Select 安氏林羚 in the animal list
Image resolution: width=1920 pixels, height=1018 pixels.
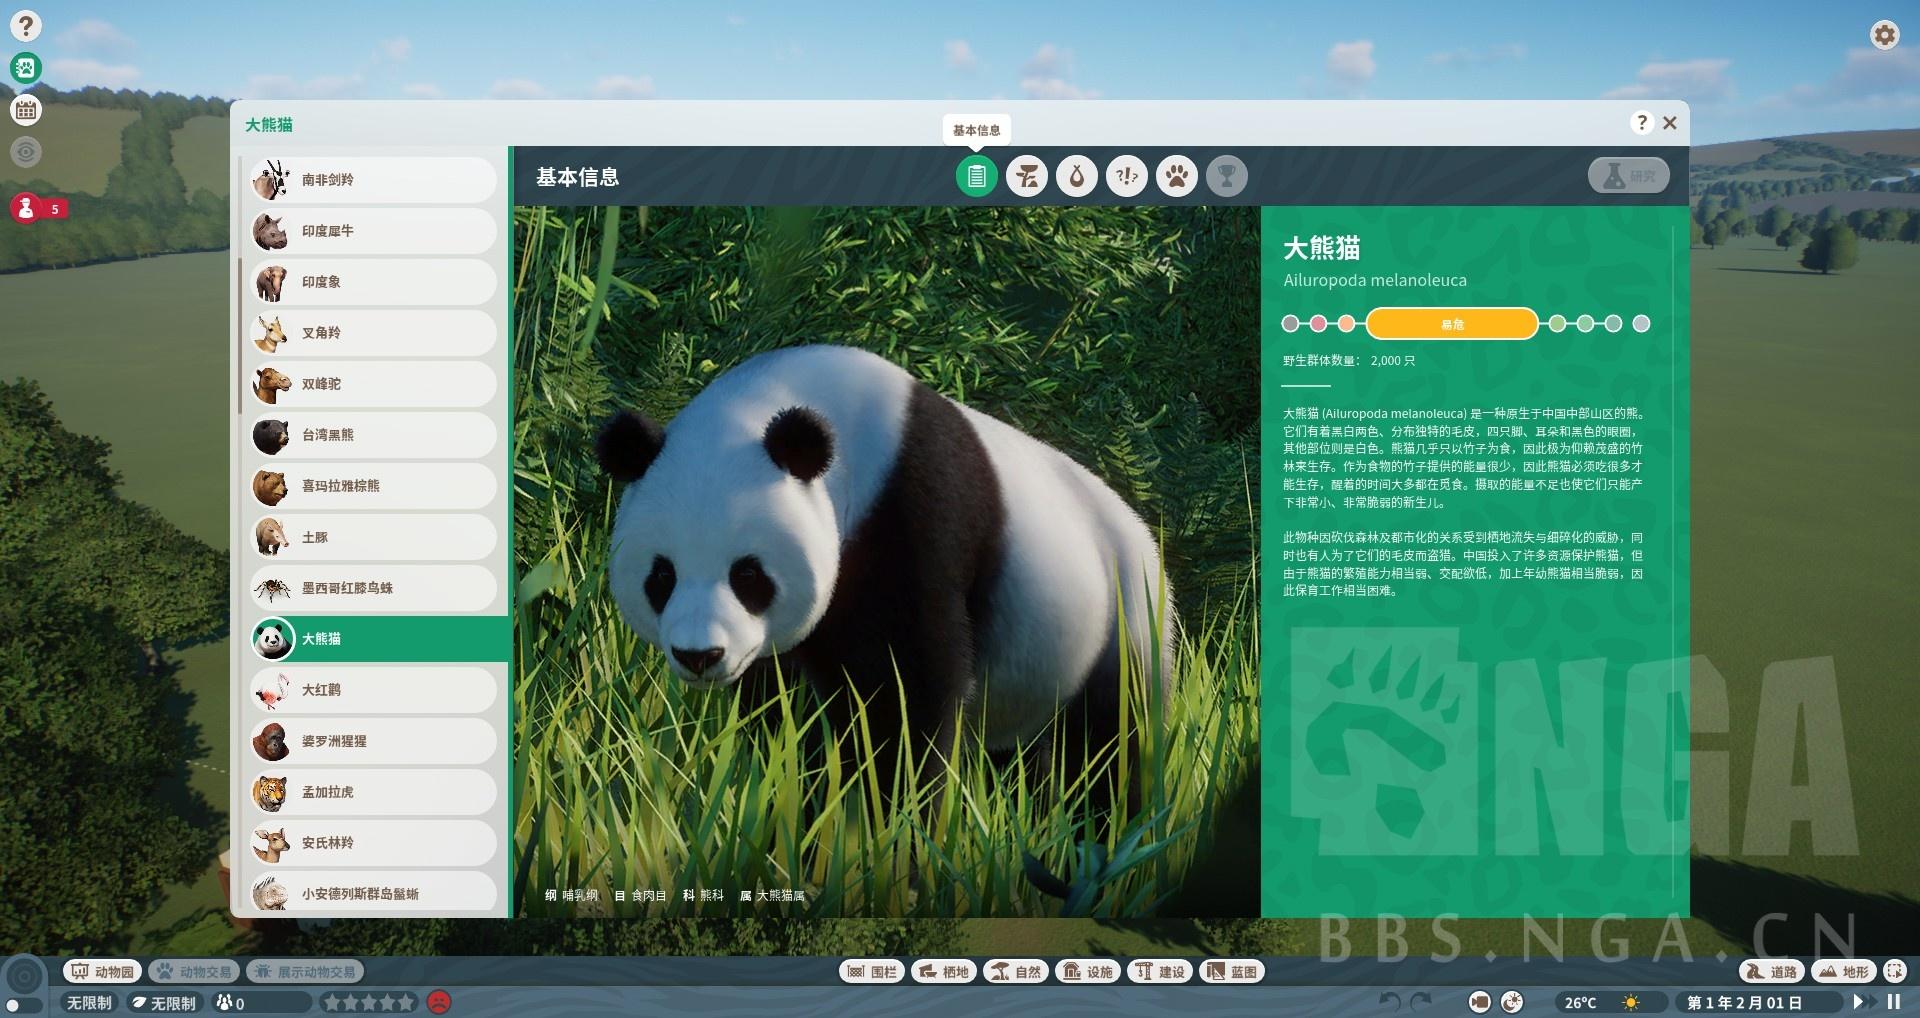tap(373, 843)
